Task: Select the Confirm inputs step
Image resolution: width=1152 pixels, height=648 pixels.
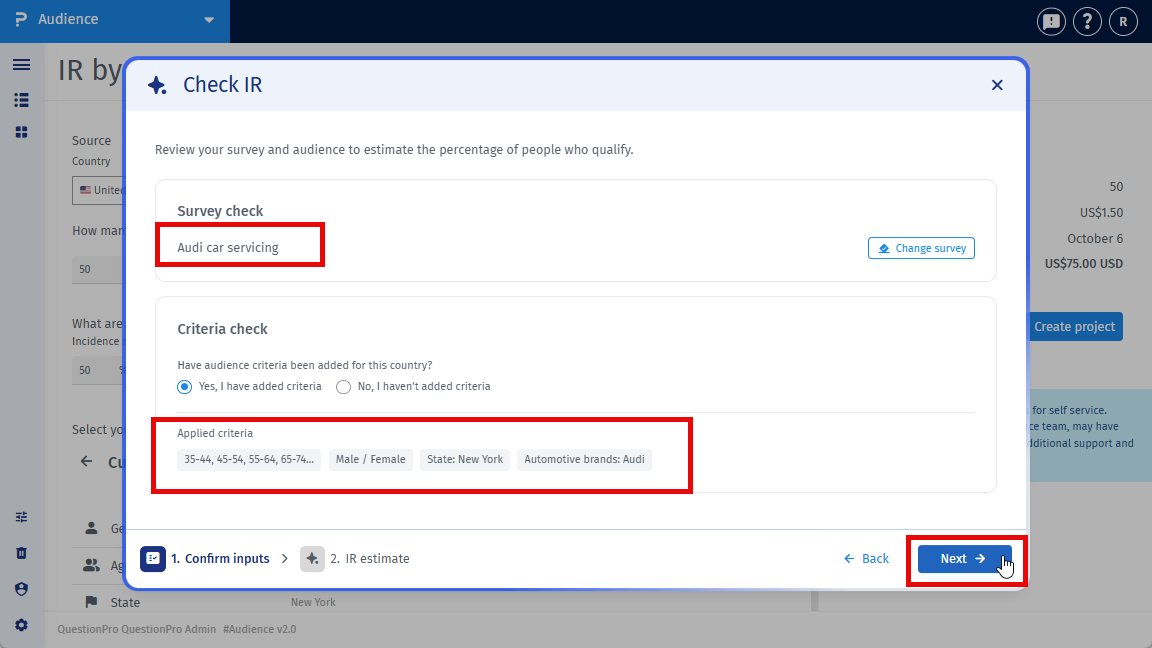Action: (205, 558)
